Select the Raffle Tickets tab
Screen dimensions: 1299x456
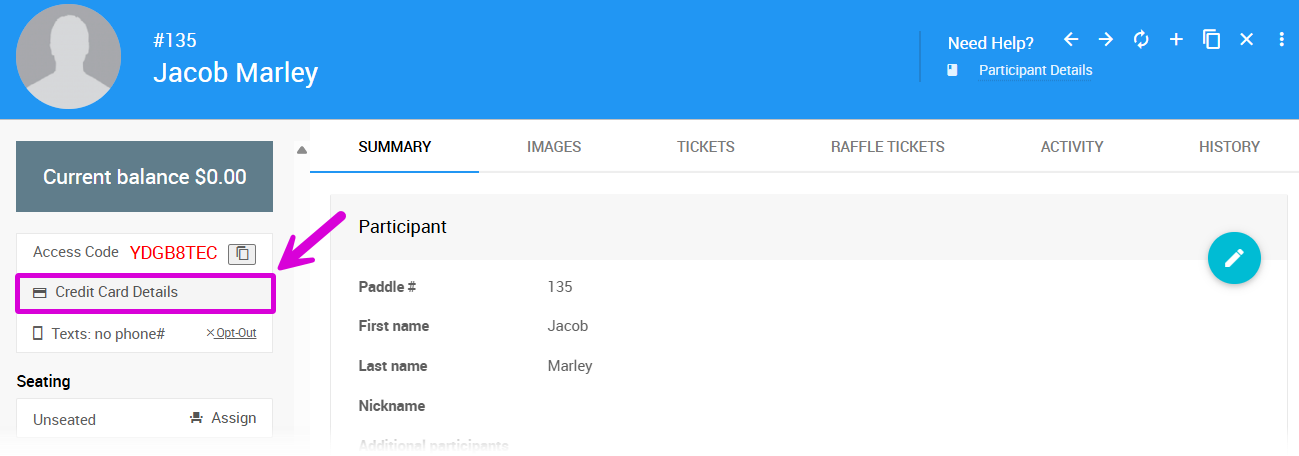[x=887, y=147]
